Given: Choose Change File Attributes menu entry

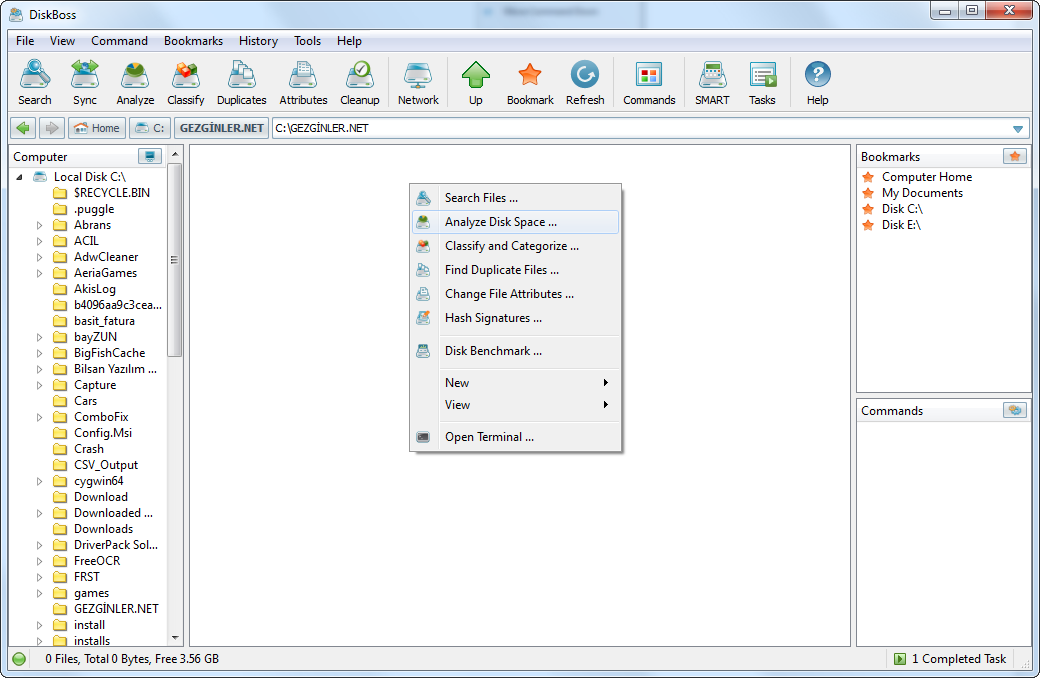Looking at the screenshot, I should pos(515,294).
